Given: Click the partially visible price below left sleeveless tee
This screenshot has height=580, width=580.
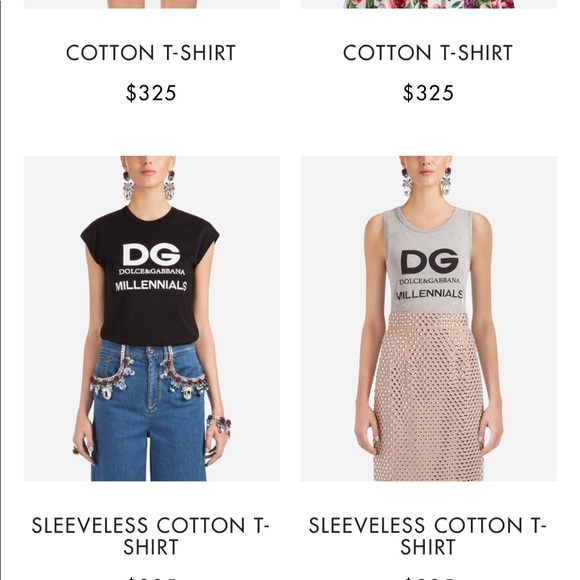Looking at the screenshot, I should tap(151, 578).
